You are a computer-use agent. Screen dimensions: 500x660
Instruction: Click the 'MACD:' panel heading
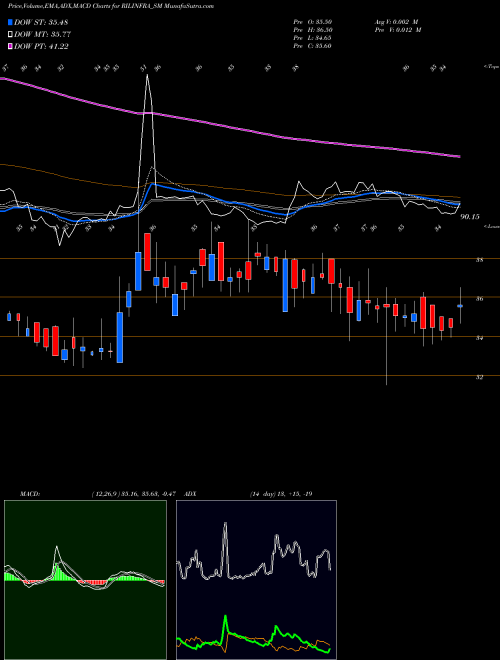tap(30, 494)
